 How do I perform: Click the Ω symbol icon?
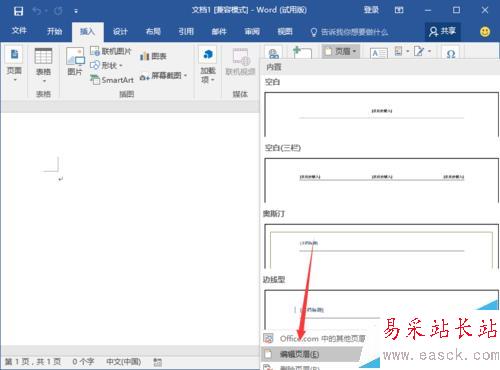click(451, 53)
